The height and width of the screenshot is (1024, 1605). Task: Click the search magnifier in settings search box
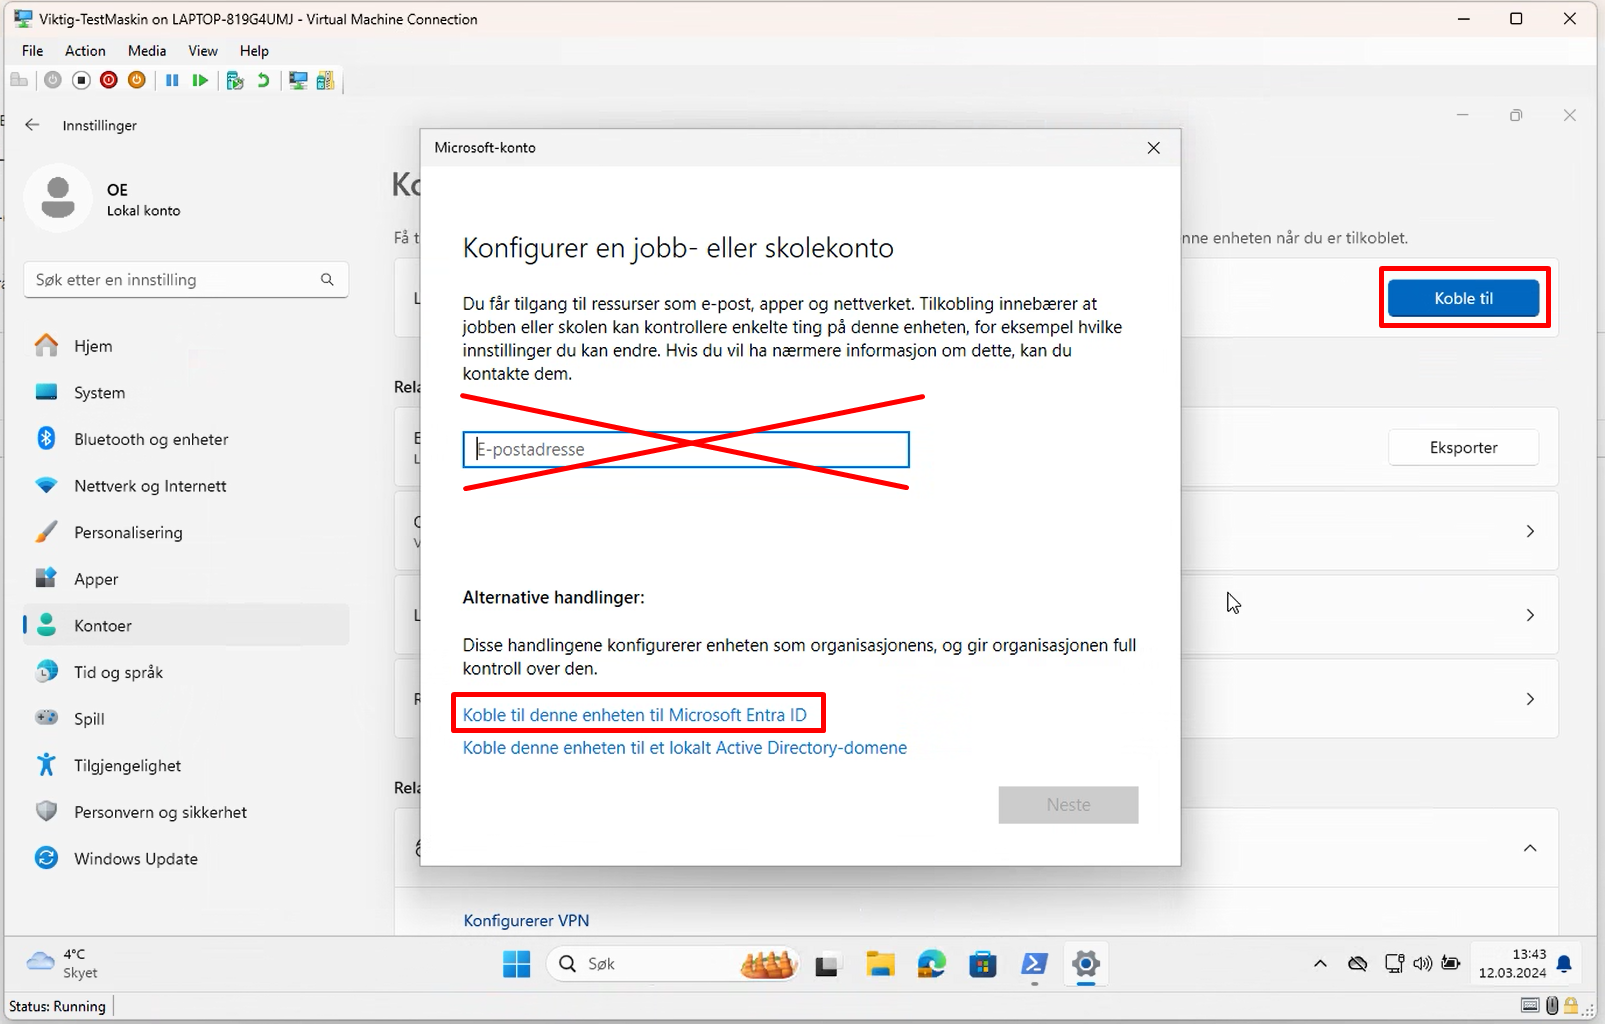tap(327, 280)
